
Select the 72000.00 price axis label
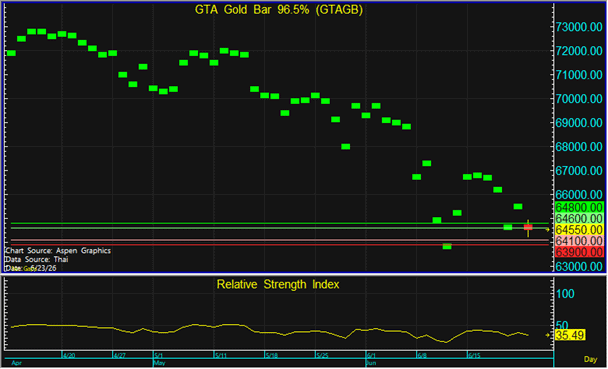pyautogui.click(x=579, y=51)
